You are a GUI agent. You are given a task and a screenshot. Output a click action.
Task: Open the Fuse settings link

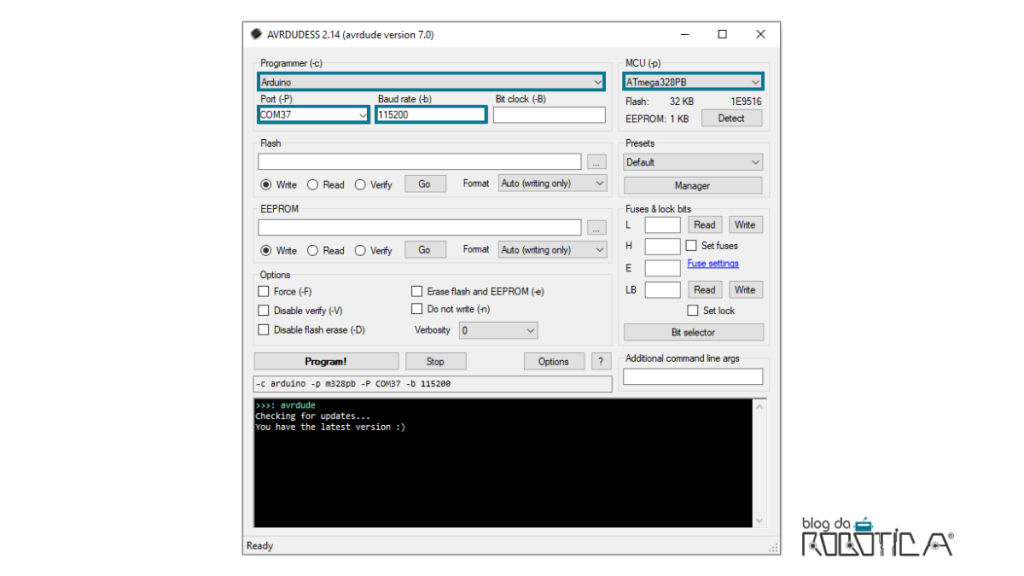pyautogui.click(x=712, y=263)
